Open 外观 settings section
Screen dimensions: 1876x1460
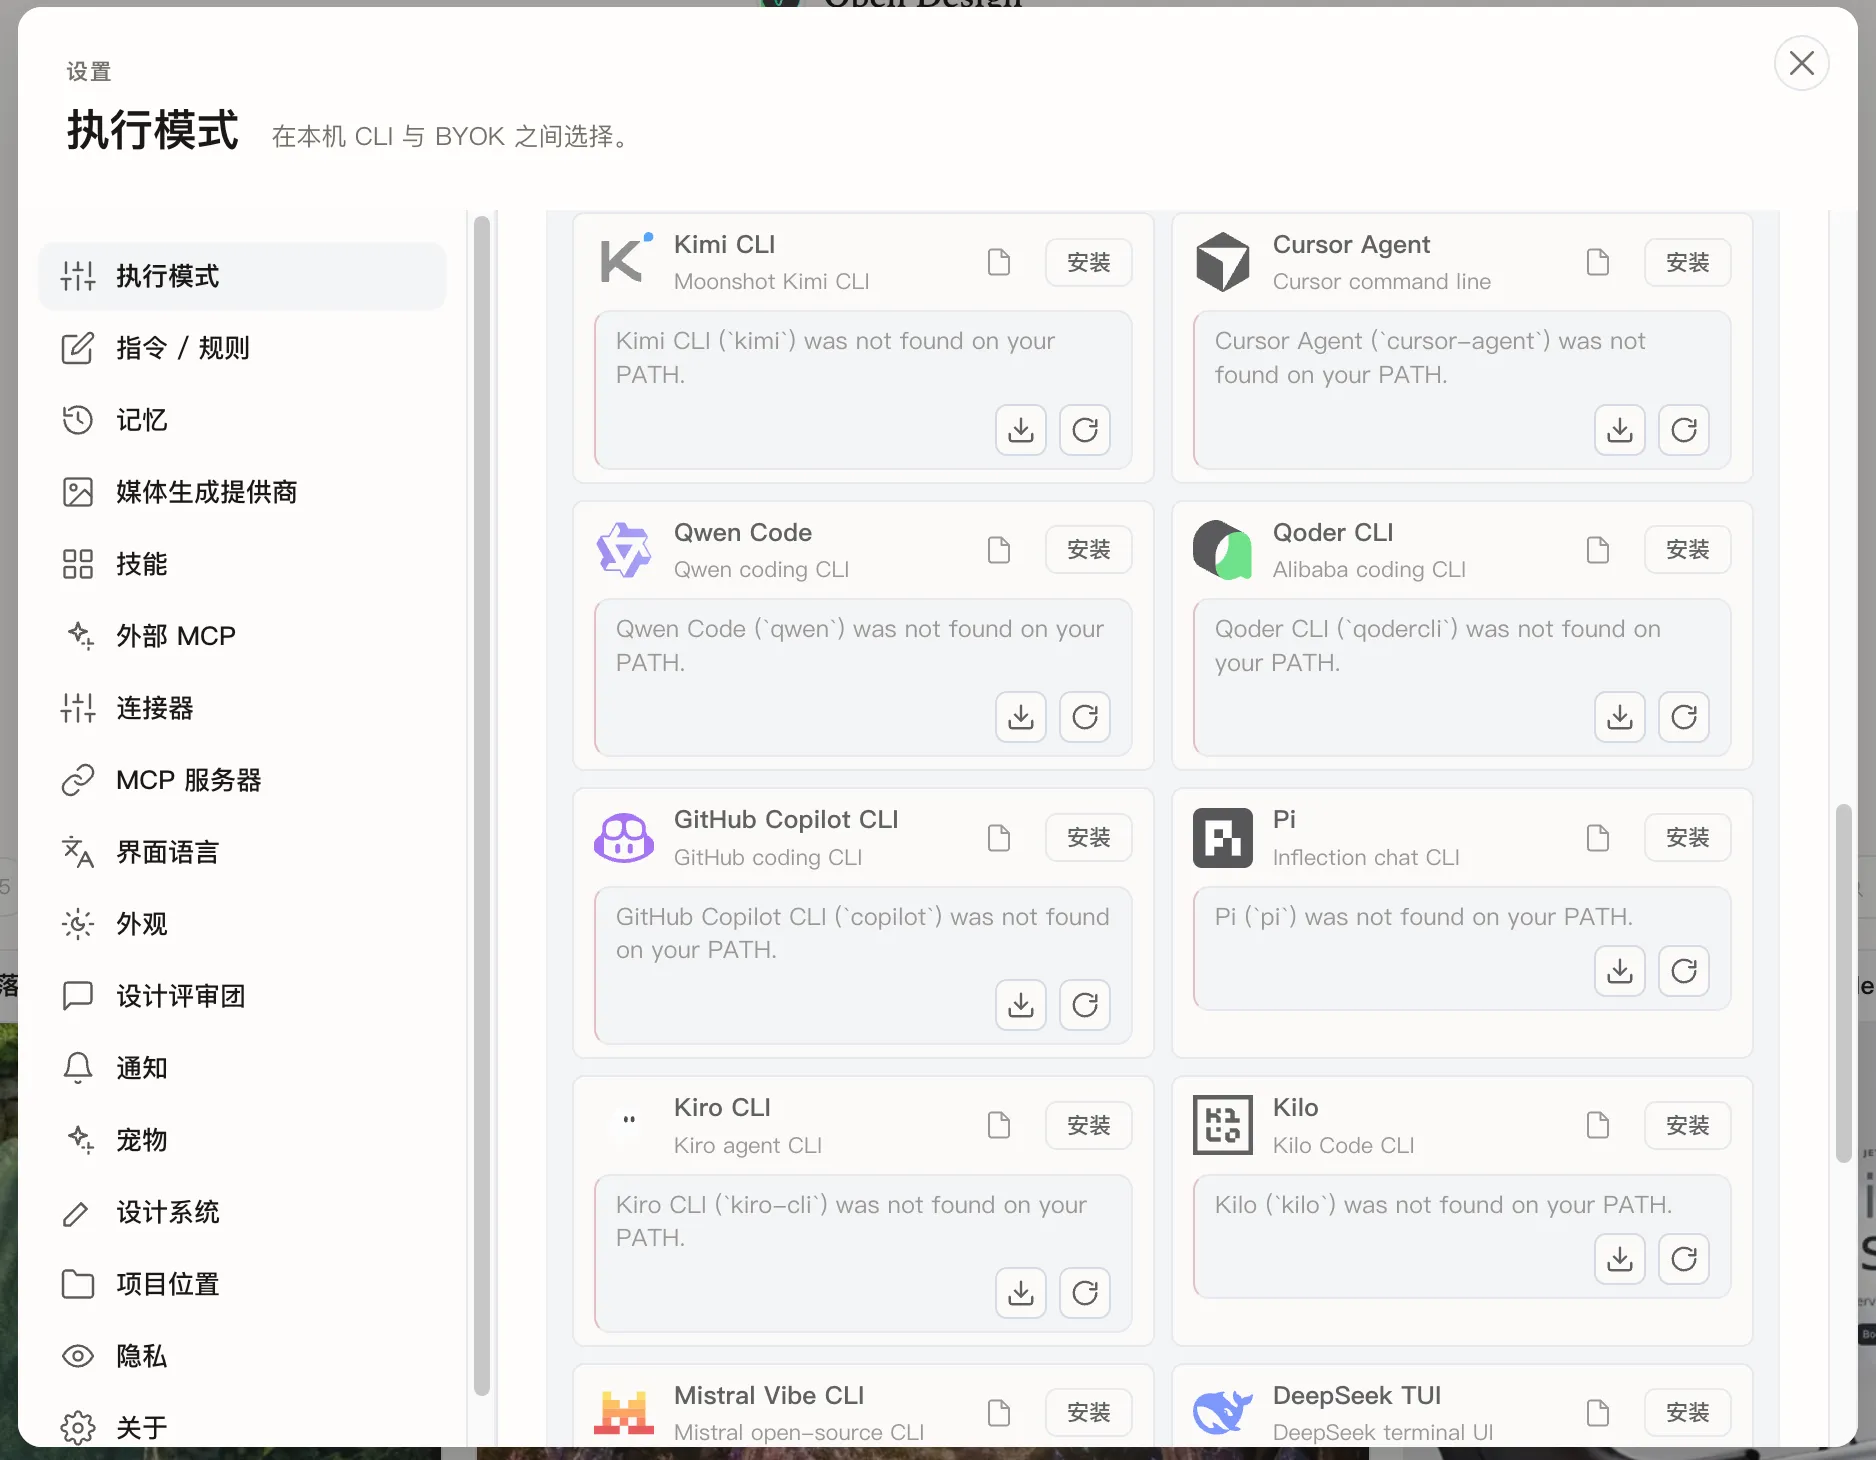tap(242, 924)
